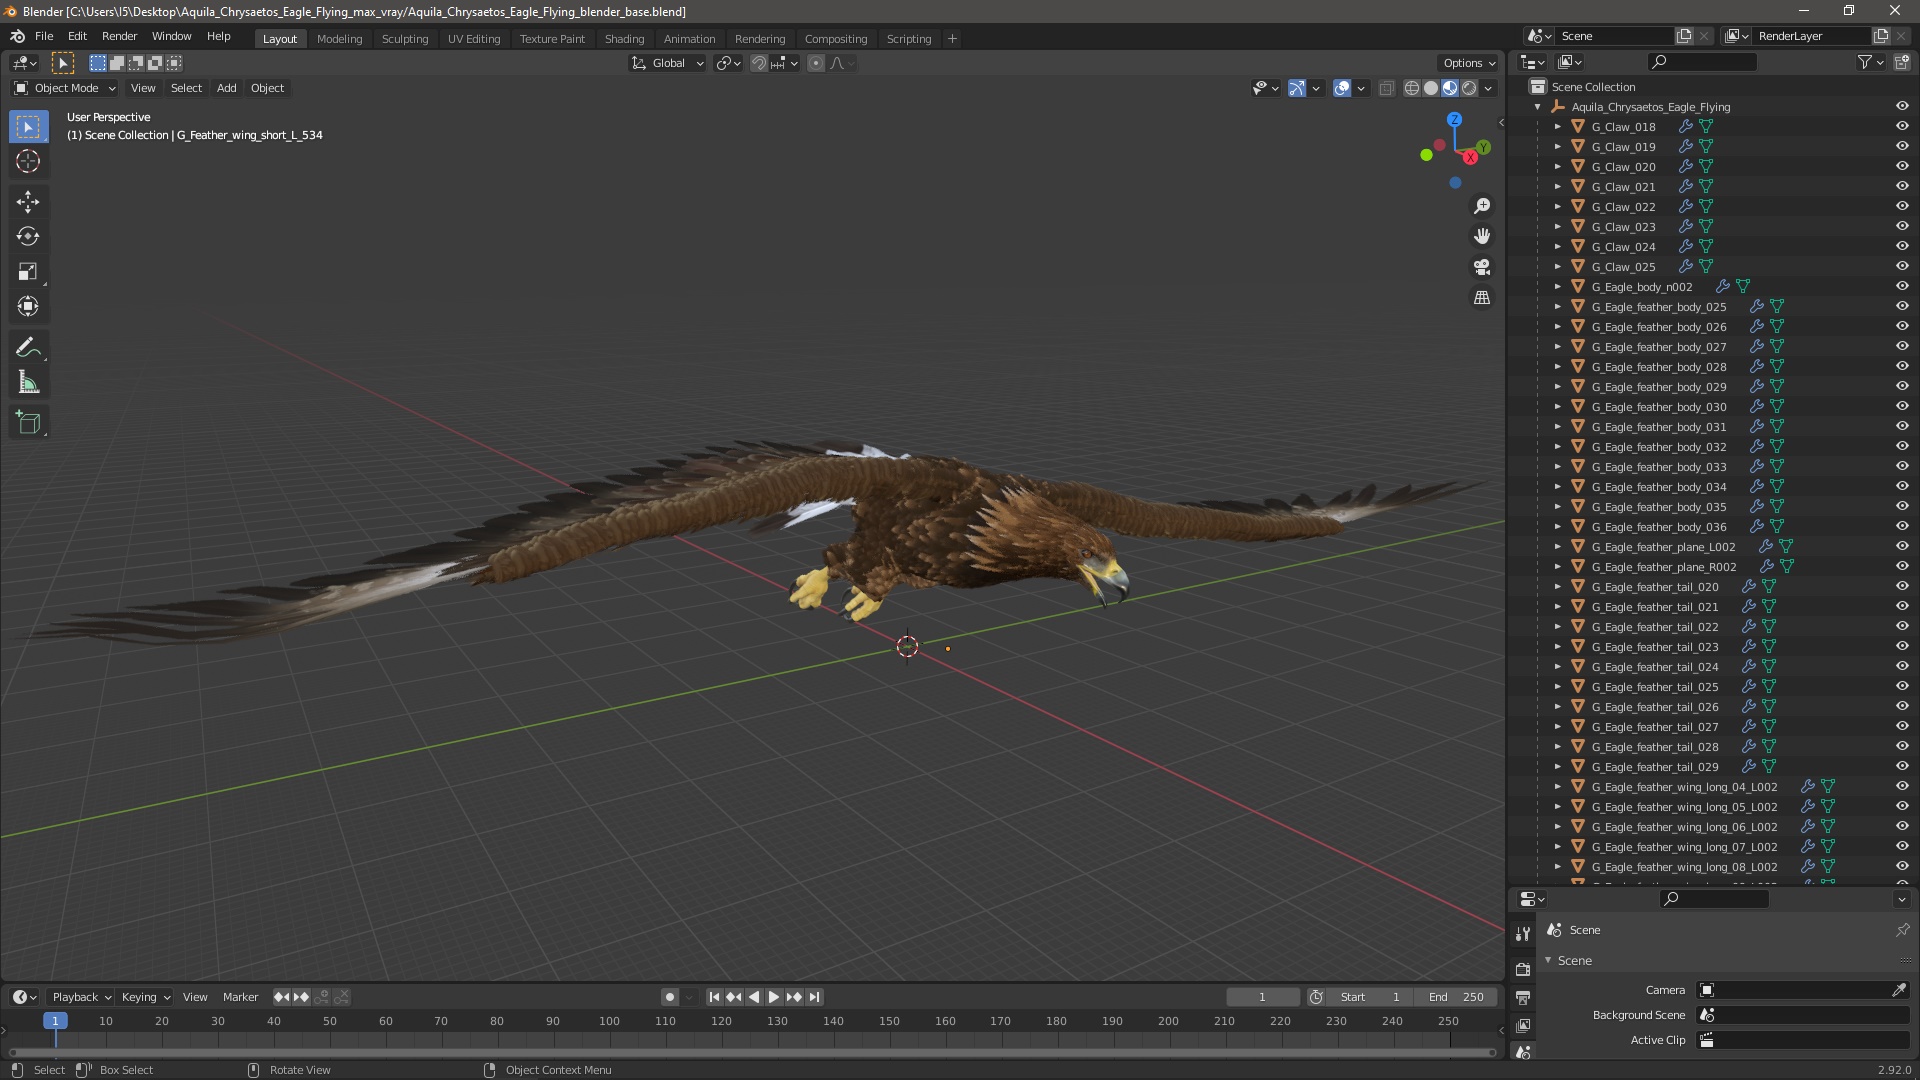The image size is (1920, 1080).
Task: Expand G_Eagle_feather_body_030 tree item
Action: (x=1557, y=407)
